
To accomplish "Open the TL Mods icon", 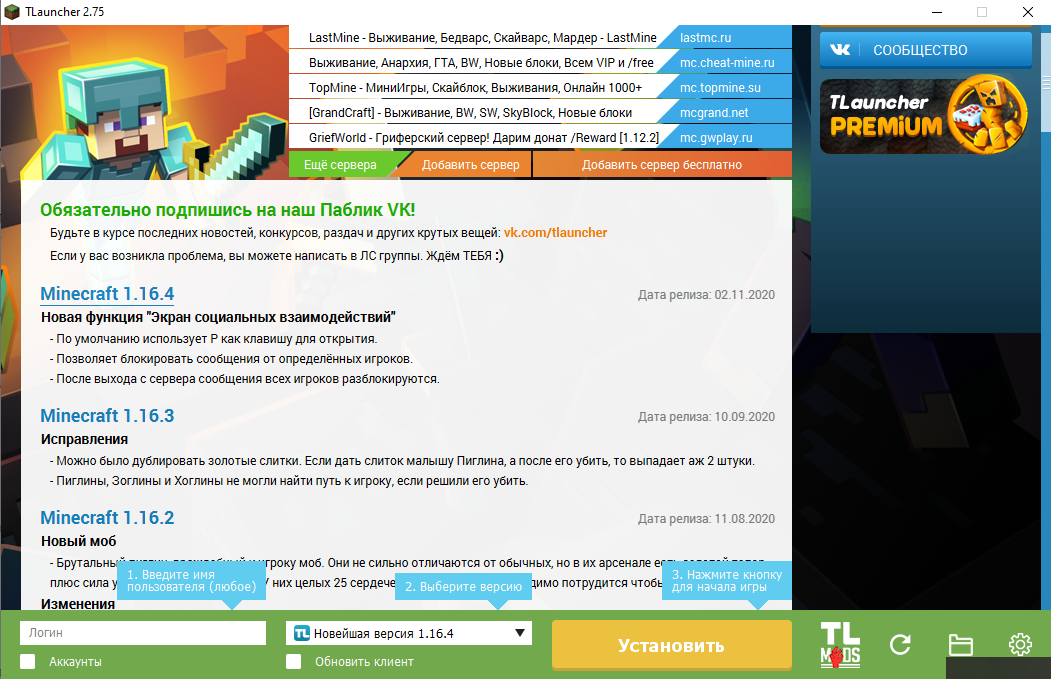I will [840, 644].
